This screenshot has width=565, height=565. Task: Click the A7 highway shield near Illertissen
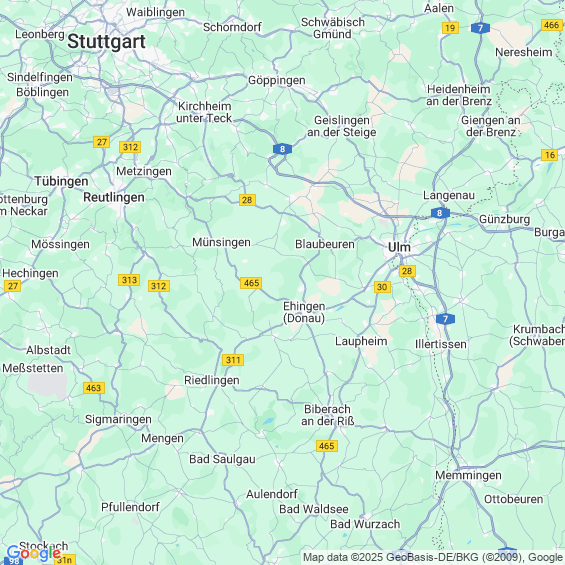point(445,319)
